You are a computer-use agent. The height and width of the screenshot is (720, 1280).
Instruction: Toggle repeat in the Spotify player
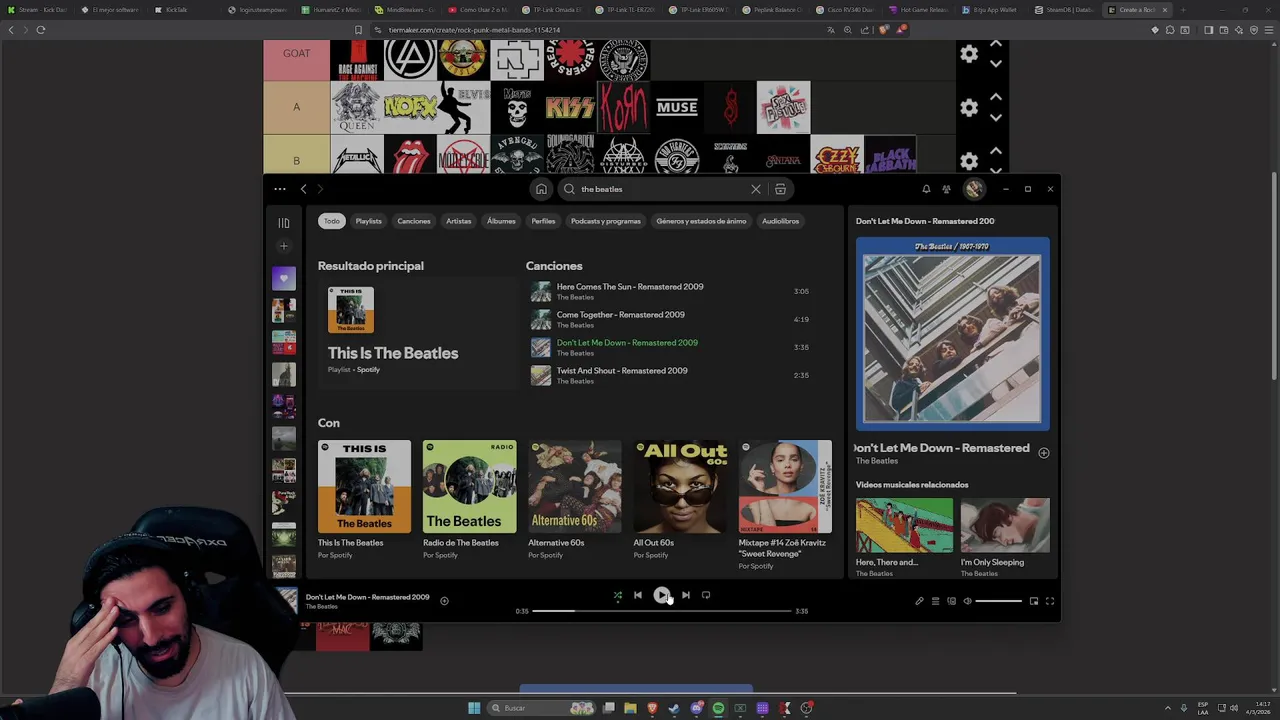pos(706,595)
